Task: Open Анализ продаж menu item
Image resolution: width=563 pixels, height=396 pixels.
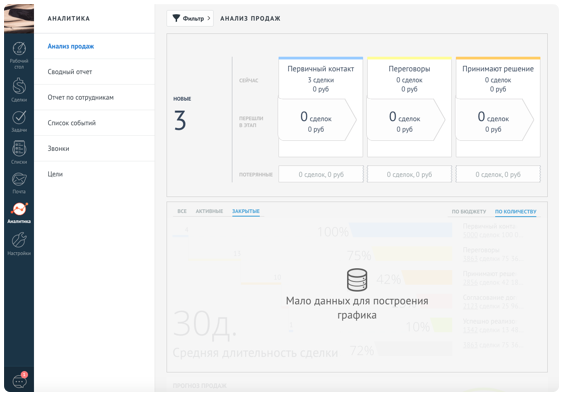Action: coord(71,46)
